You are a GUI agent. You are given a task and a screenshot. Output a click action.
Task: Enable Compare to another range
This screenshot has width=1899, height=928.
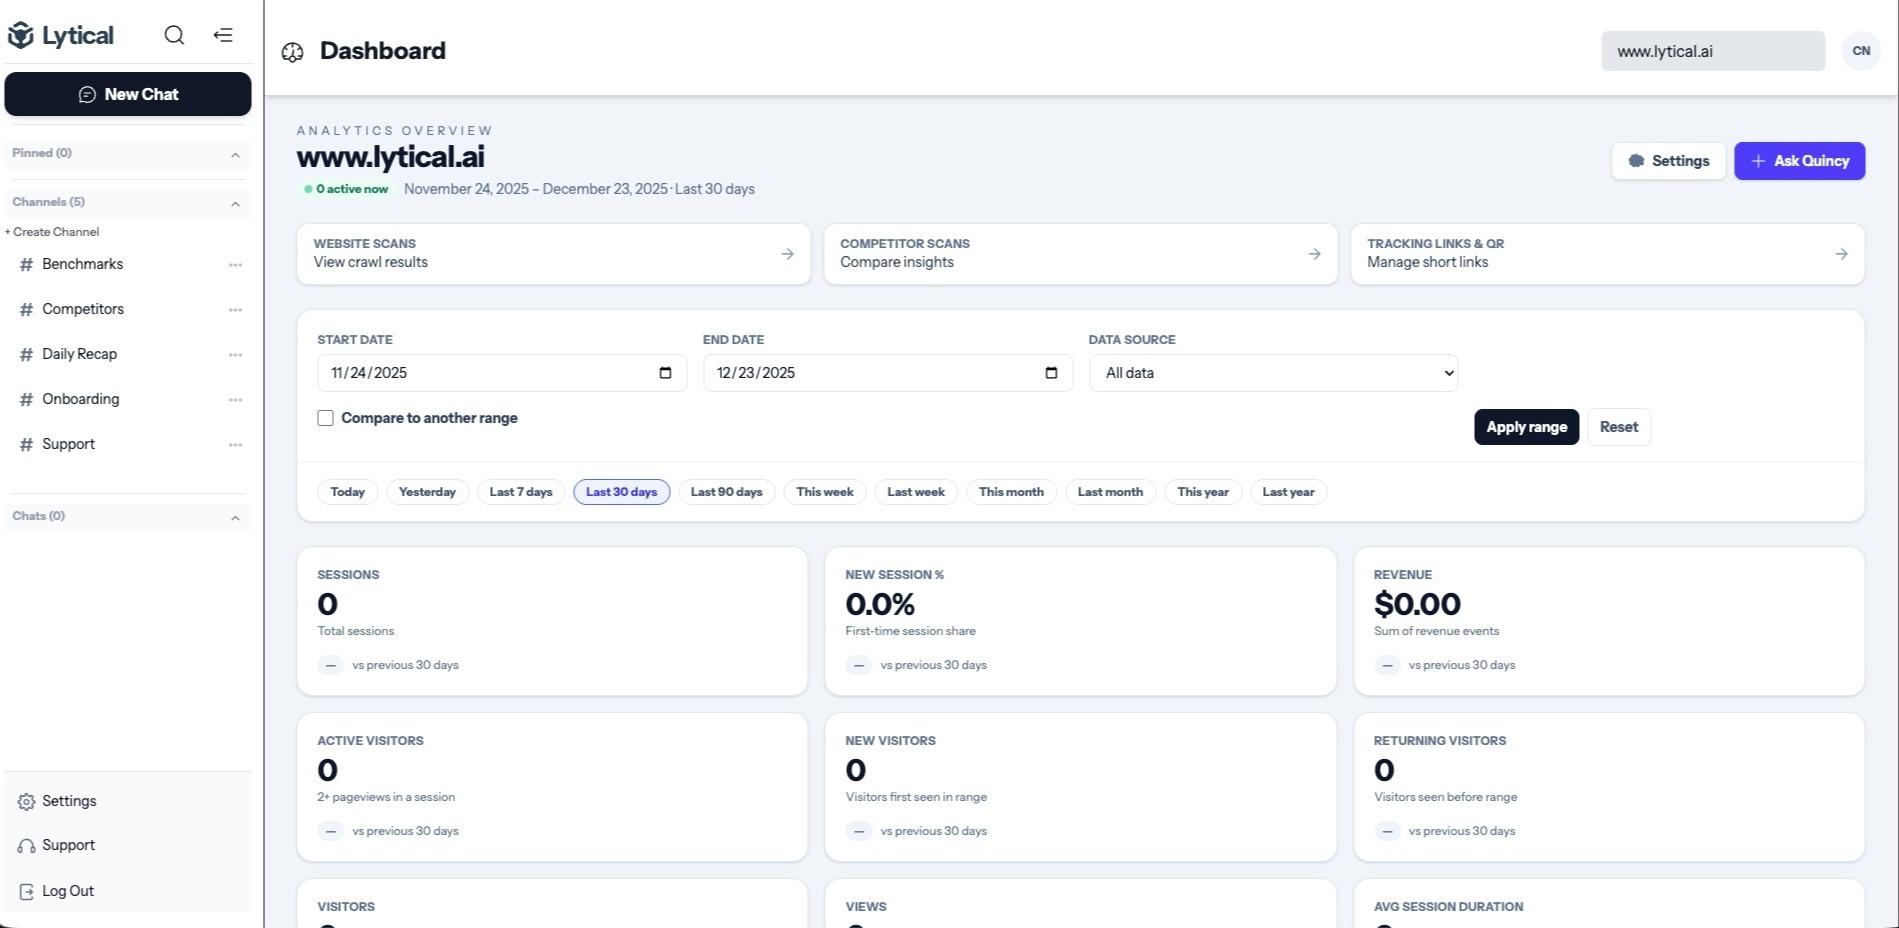(x=325, y=417)
